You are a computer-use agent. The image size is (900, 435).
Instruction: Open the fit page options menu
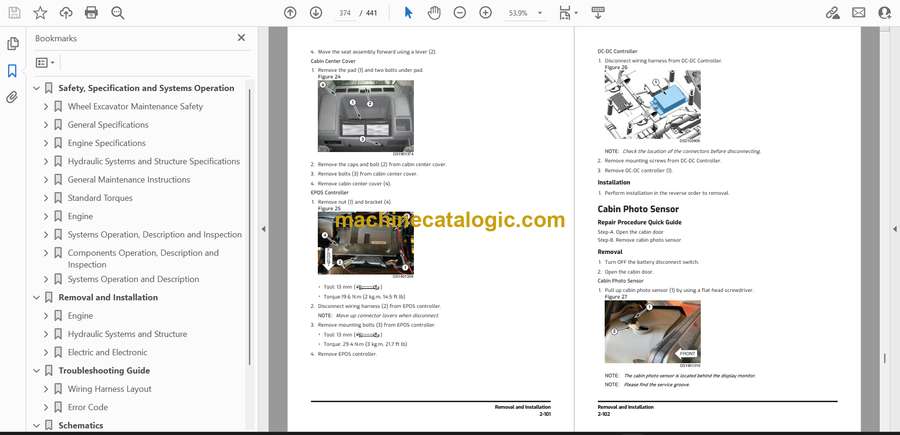click(568, 13)
